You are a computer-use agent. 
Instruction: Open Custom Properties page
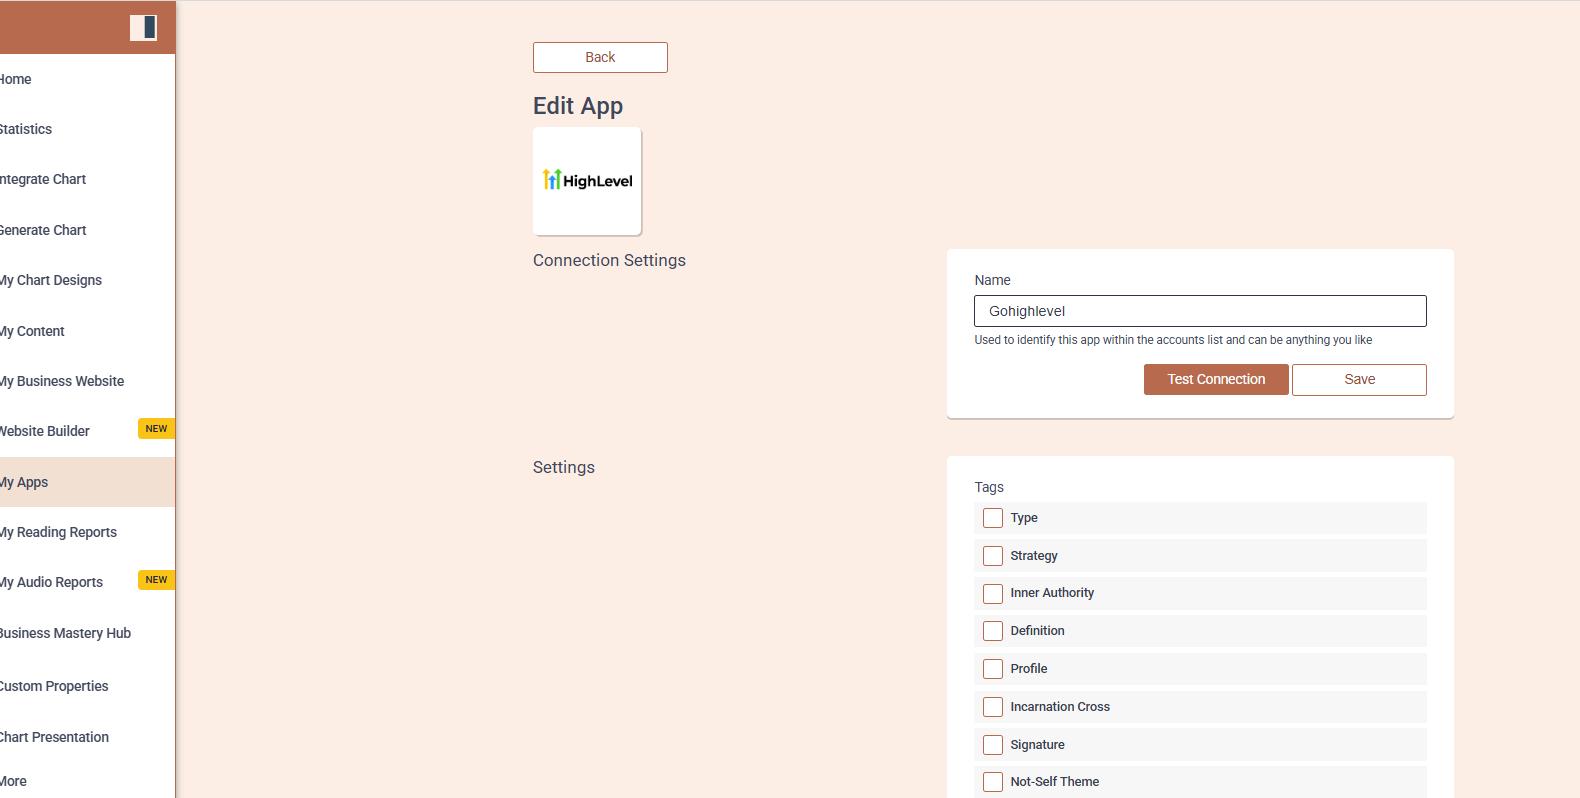54,686
